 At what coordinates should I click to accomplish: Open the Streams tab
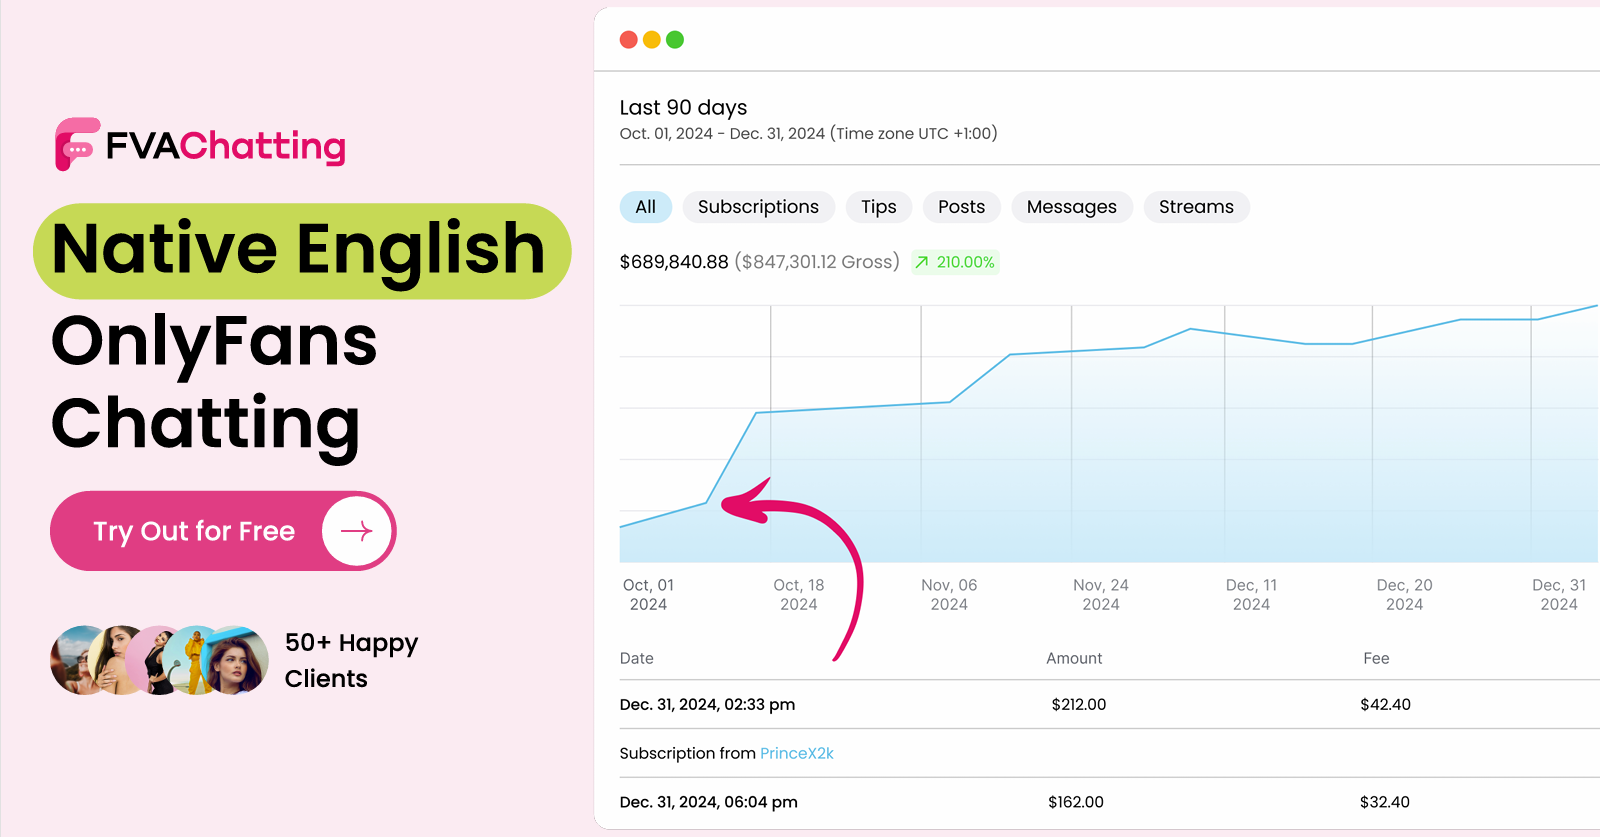(x=1196, y=207)
